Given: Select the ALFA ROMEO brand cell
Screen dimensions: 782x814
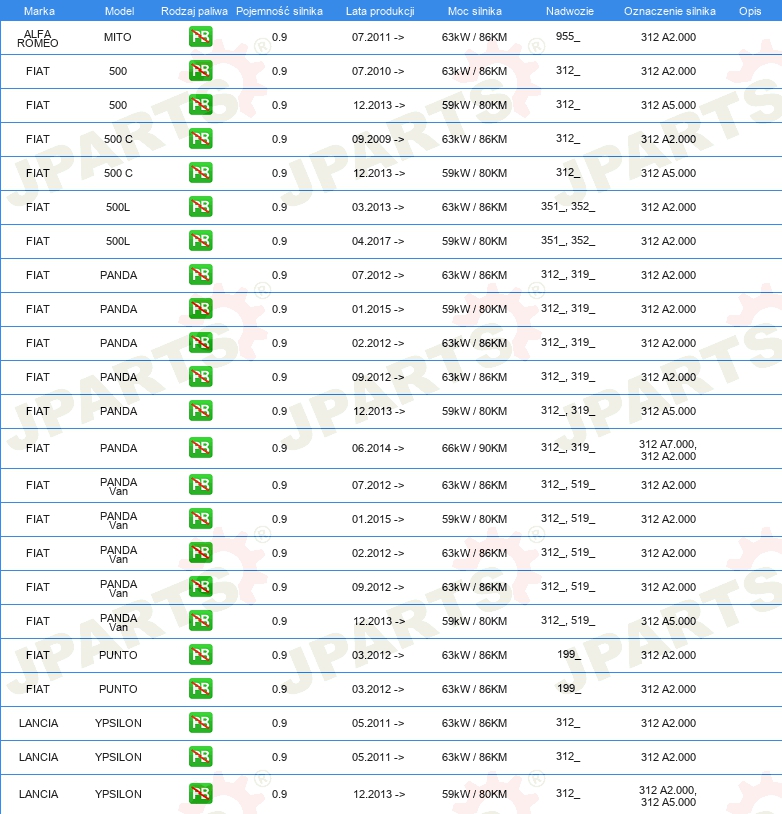Looking at the screenshot, I should pos(38,38).
